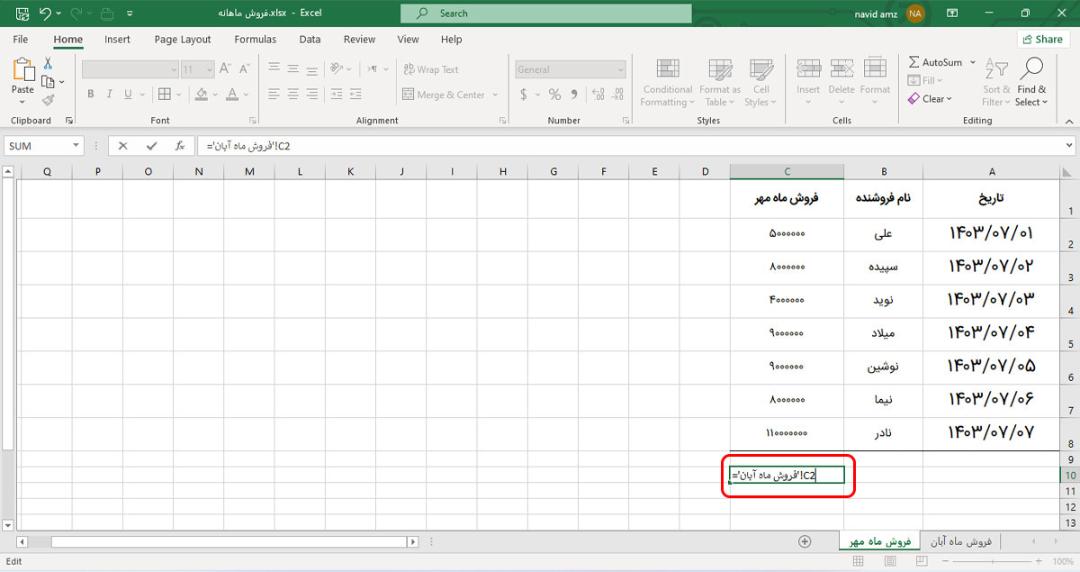Click the Search box in title bar
Viewport: 1080px width, 572px height.
click(x=546, y=13)
